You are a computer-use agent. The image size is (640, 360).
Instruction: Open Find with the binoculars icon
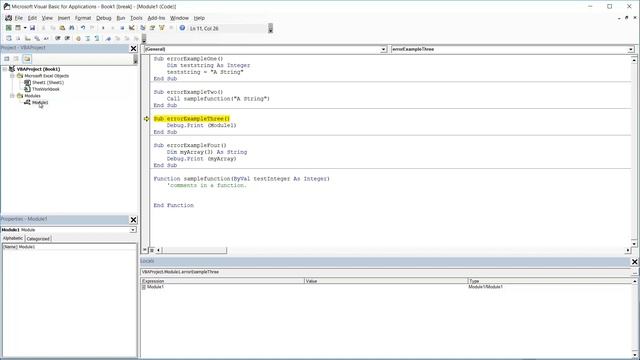pyautogui.click(x=72, y=28)
